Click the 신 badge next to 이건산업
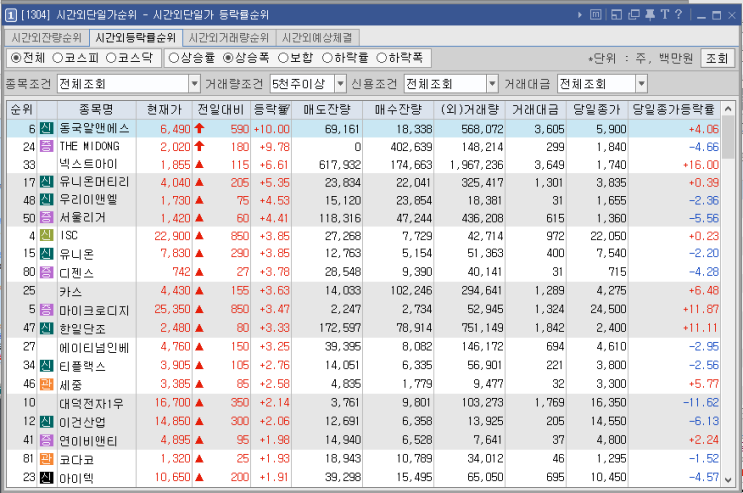The height and width of the screenshot is (493, 743). click(x=46, y=421)
